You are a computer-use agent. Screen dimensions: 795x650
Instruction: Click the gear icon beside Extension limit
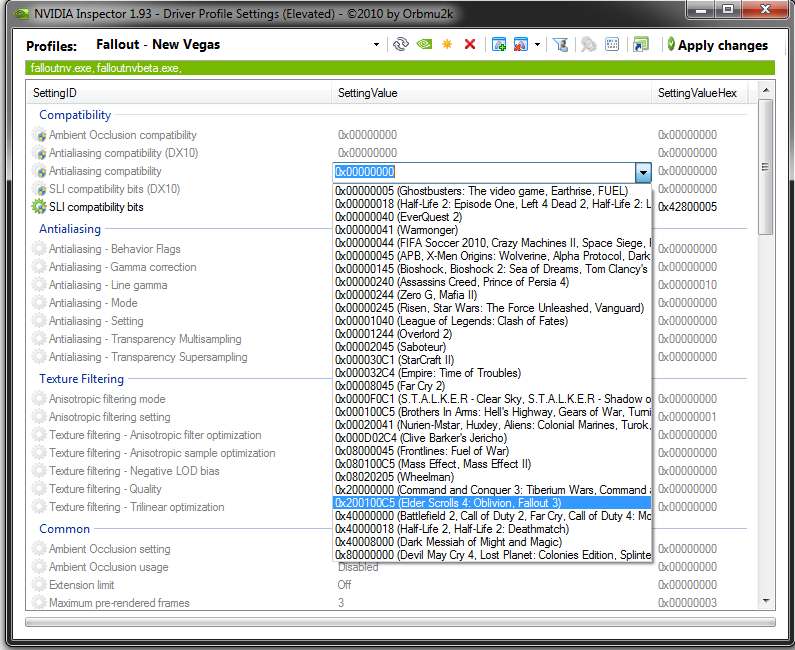point(39,585)
